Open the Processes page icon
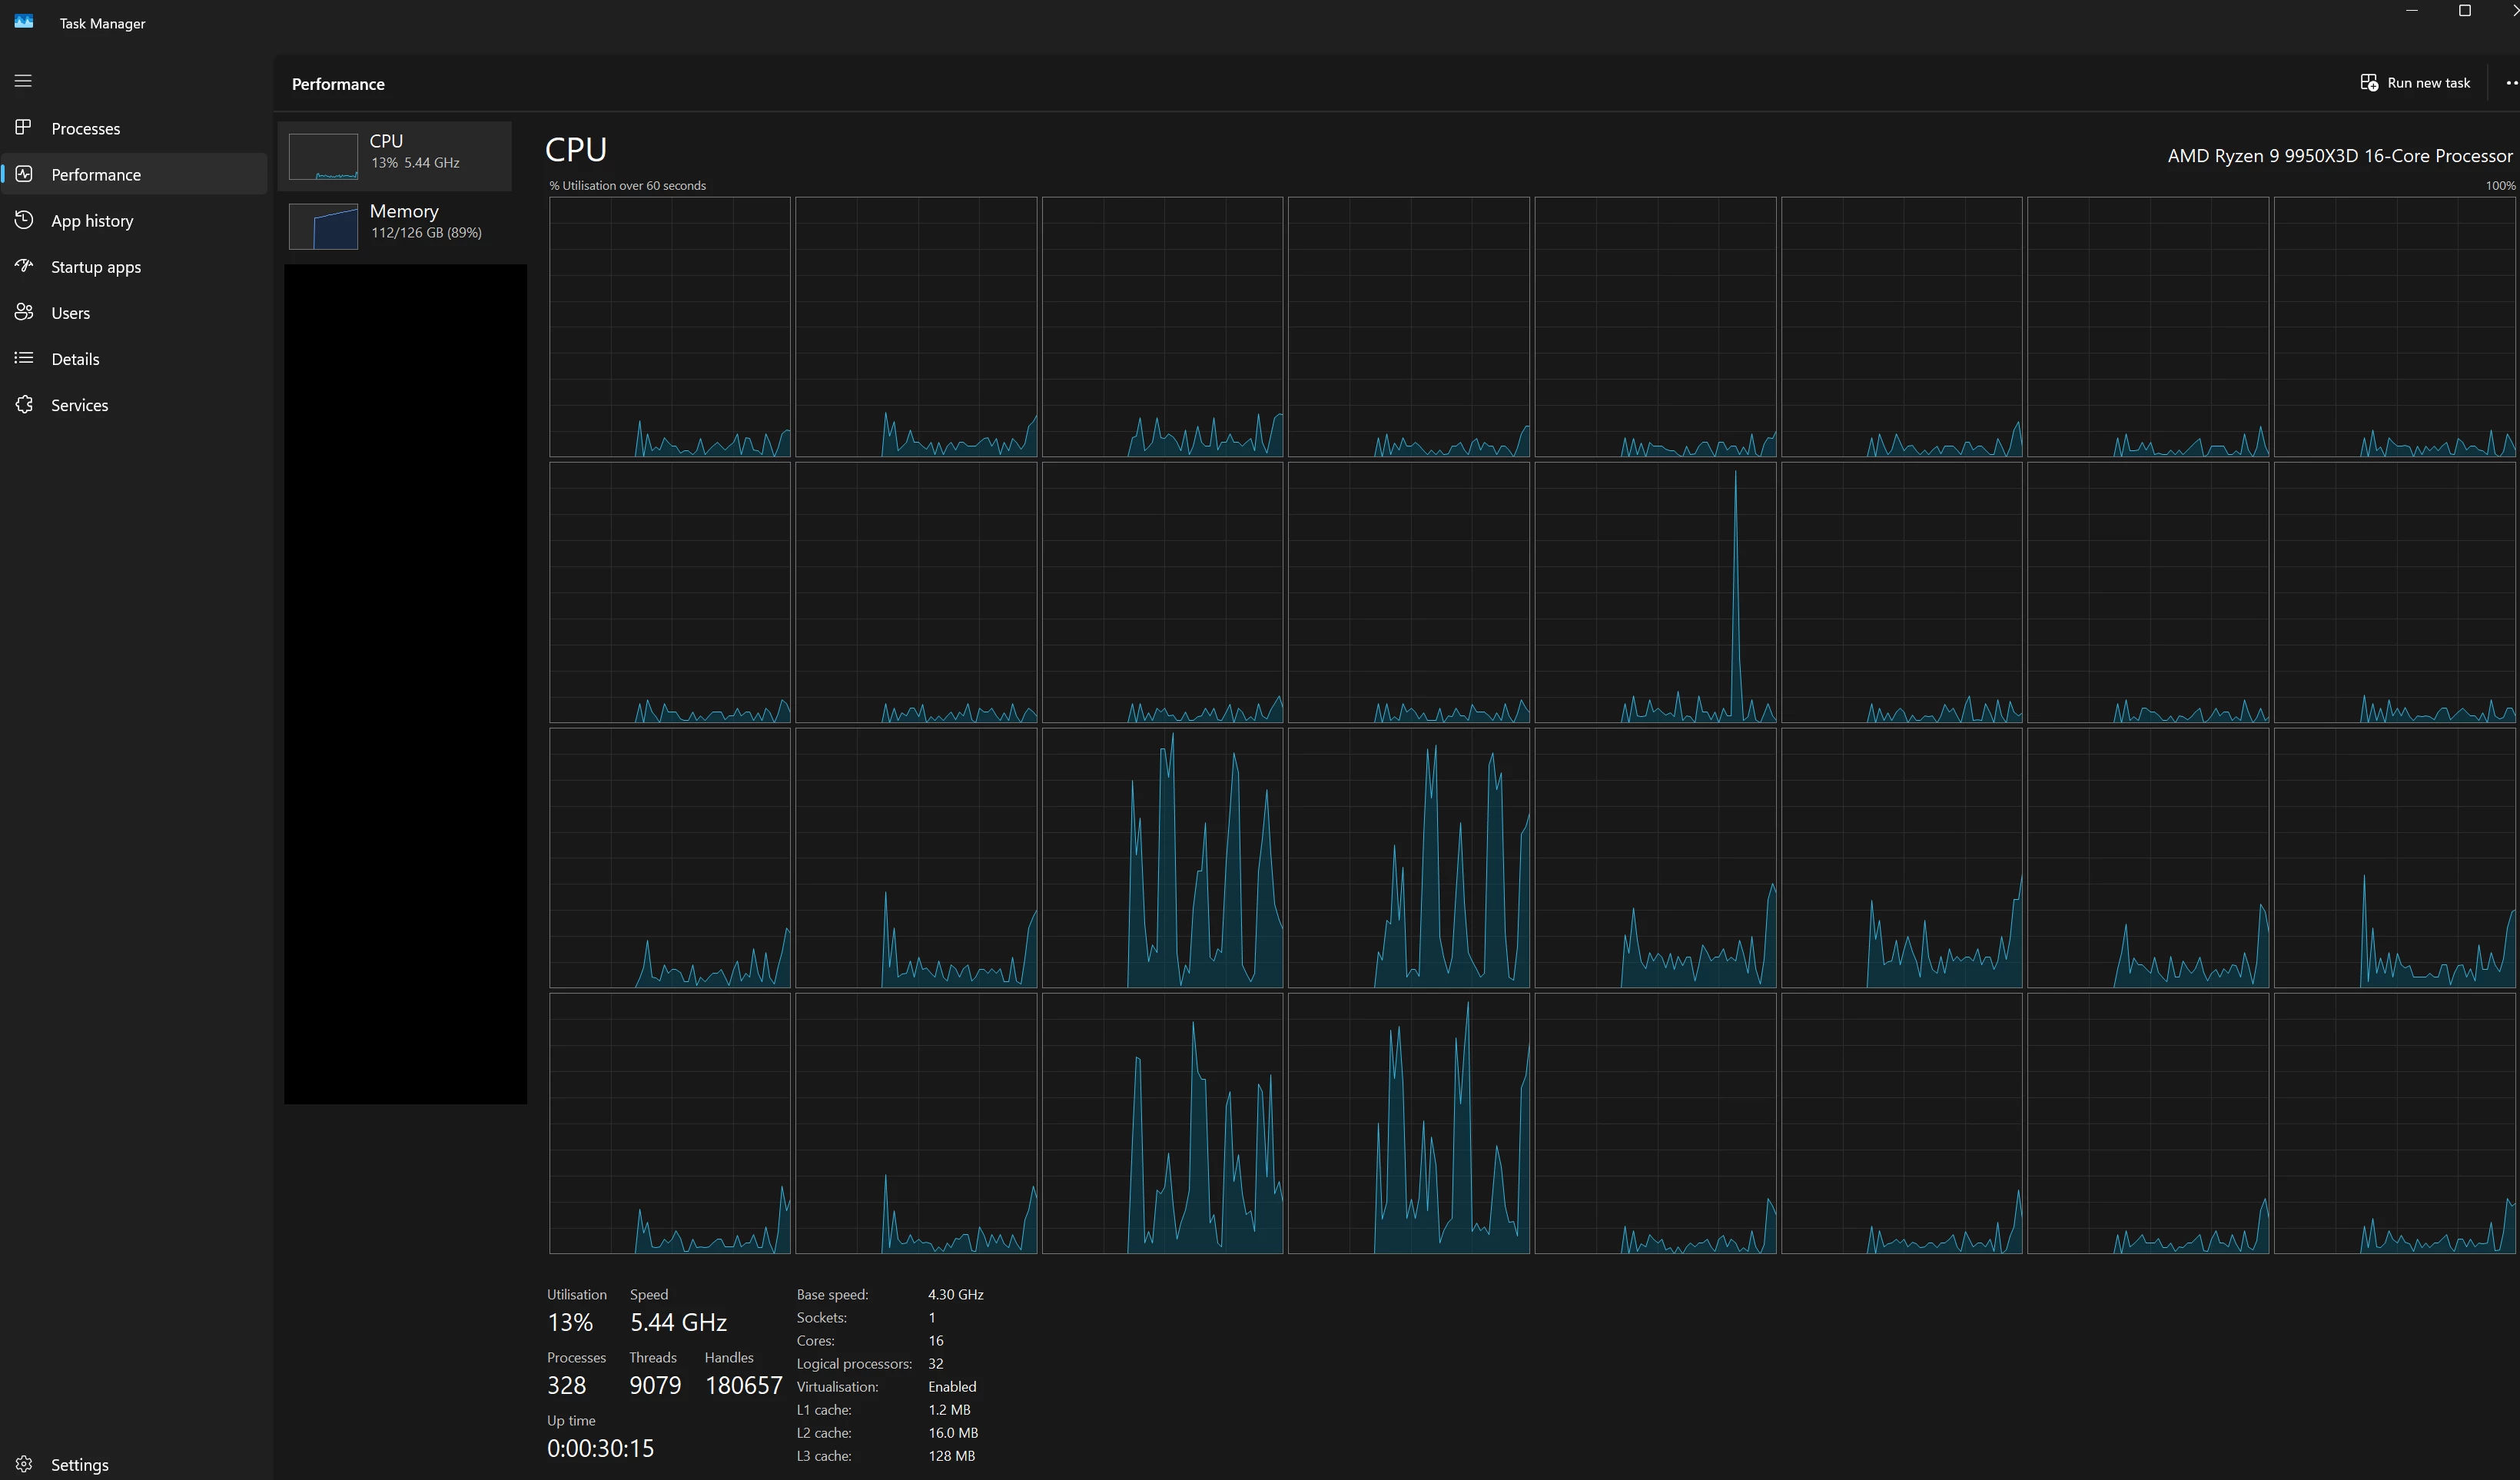Image resolution: width=2520 pixels, height=1480 pixels. click(23, 127)
